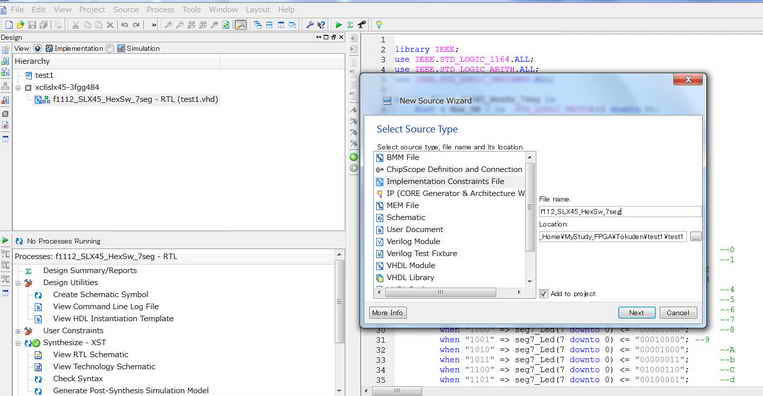
Task: Select test1 in the Hierarchy tree
Action: coord(44,75)
